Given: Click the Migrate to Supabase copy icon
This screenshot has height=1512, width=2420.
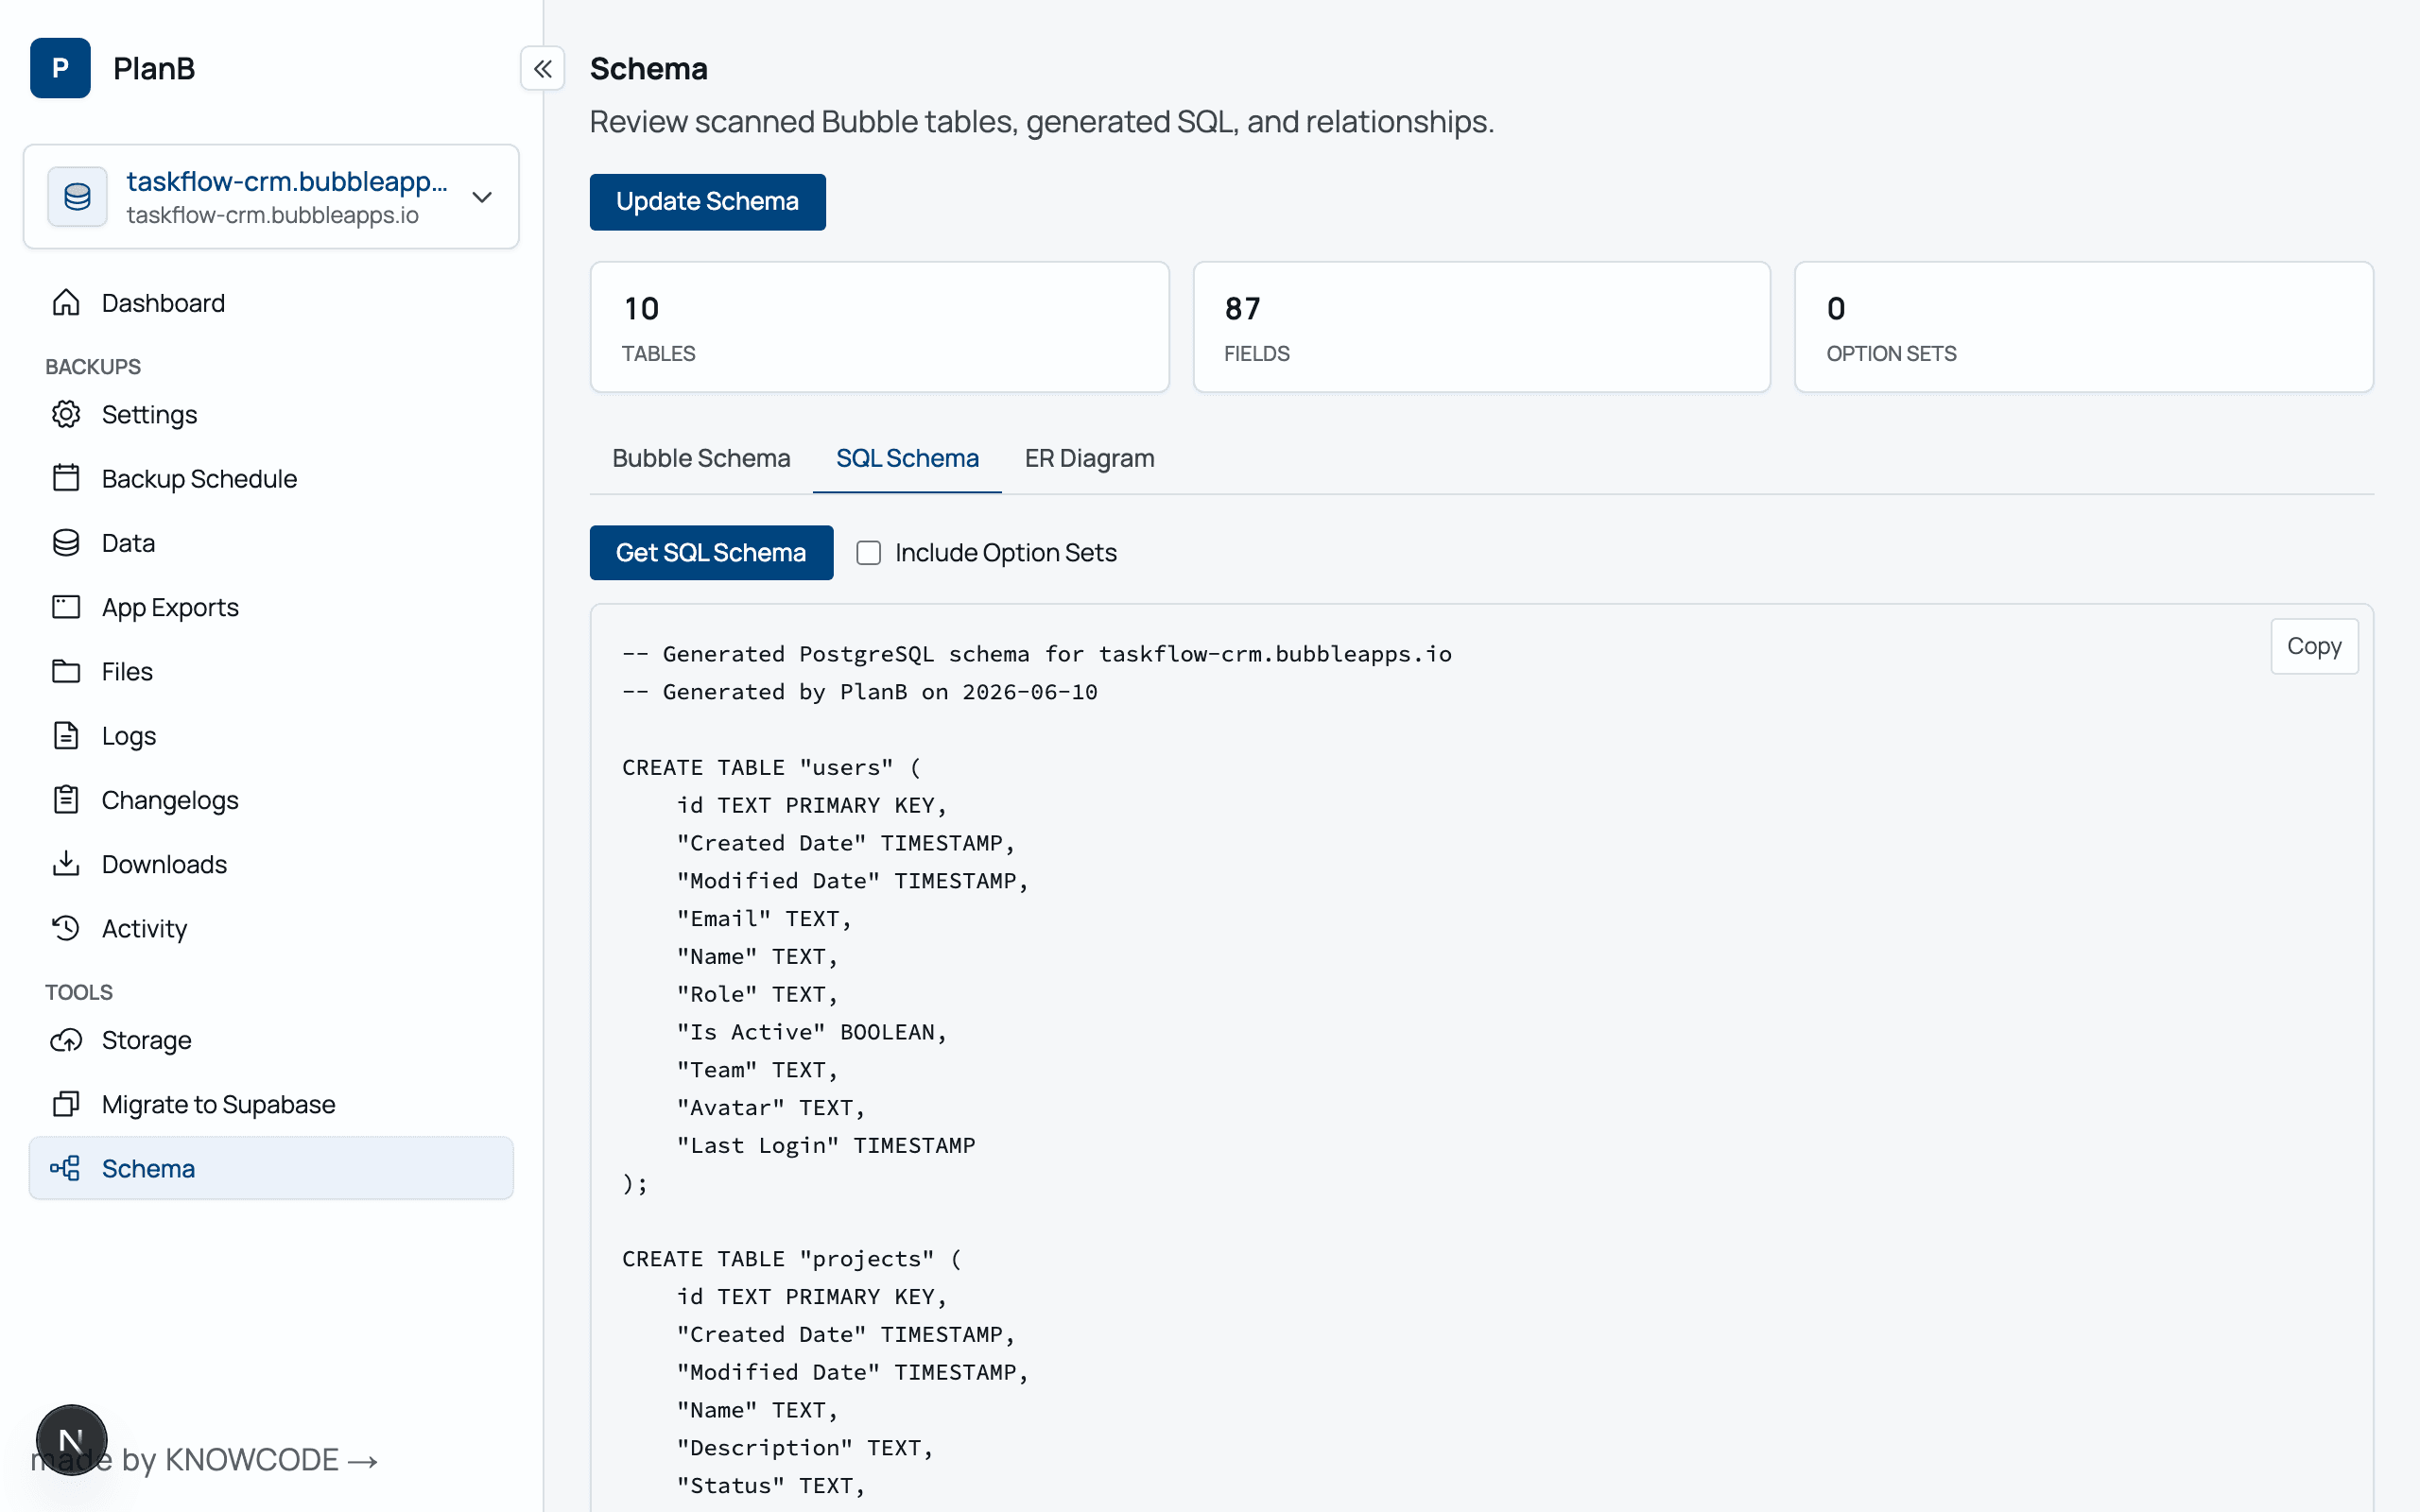Looking at the screenshot, I should coord(66,1104).
